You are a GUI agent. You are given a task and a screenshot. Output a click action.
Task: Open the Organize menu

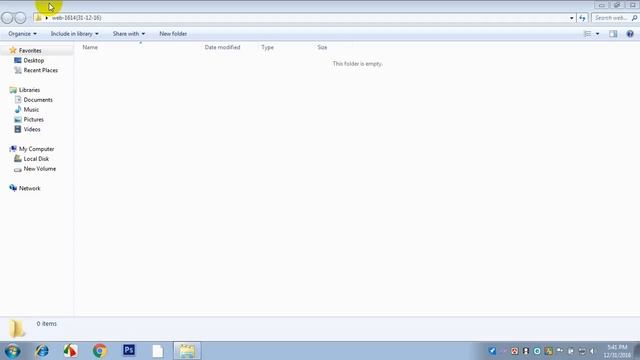coord(22,34)
